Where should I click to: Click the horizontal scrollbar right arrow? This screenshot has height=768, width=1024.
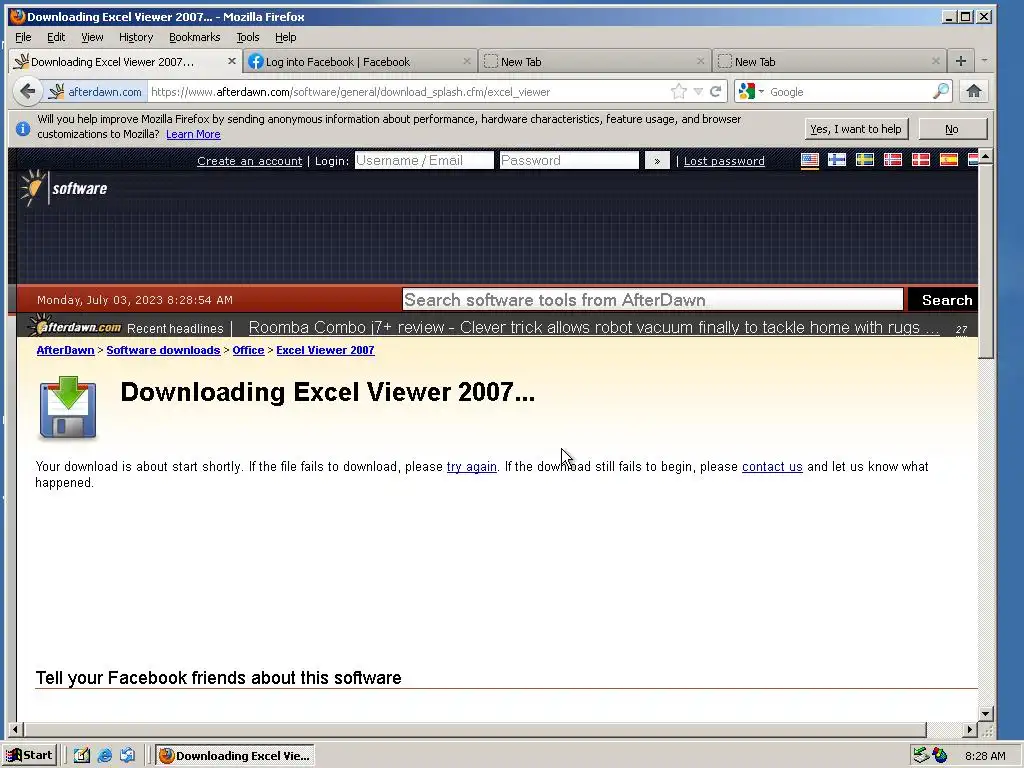pos(970,729)
